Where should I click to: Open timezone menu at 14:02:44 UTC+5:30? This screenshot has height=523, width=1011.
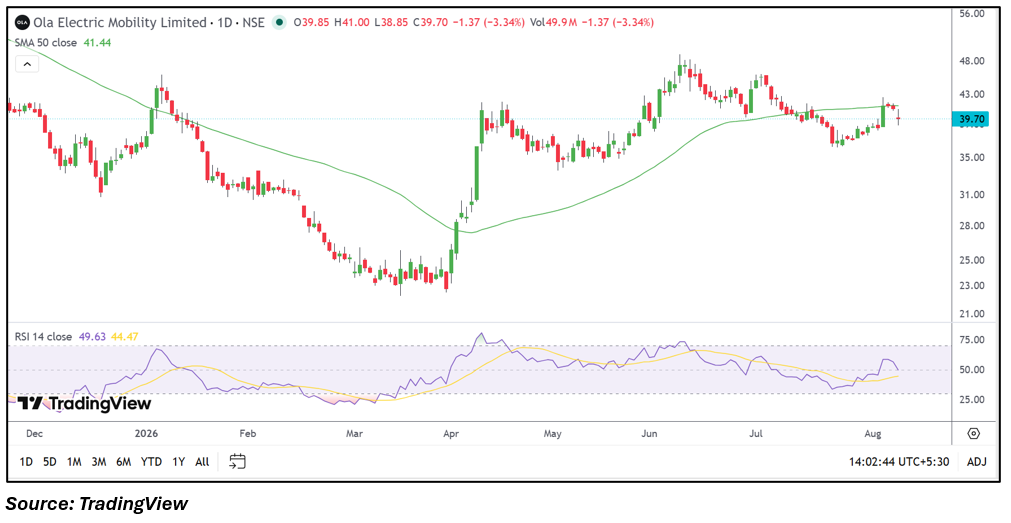(x=899, y=462)
